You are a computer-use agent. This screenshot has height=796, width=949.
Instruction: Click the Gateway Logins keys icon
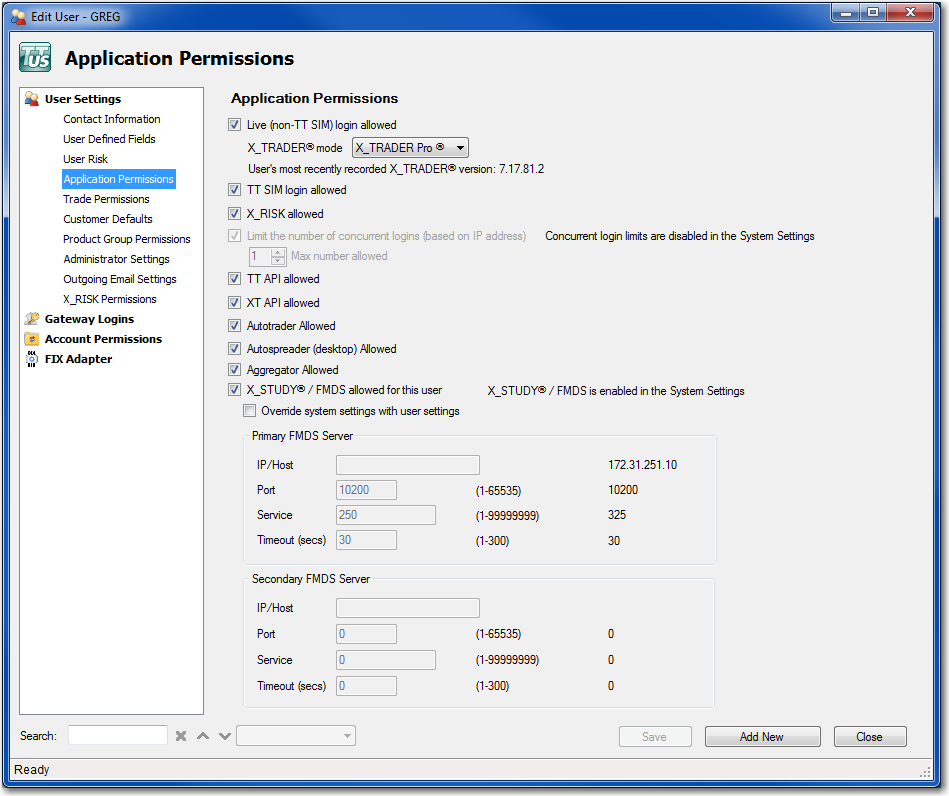[31, 318]
